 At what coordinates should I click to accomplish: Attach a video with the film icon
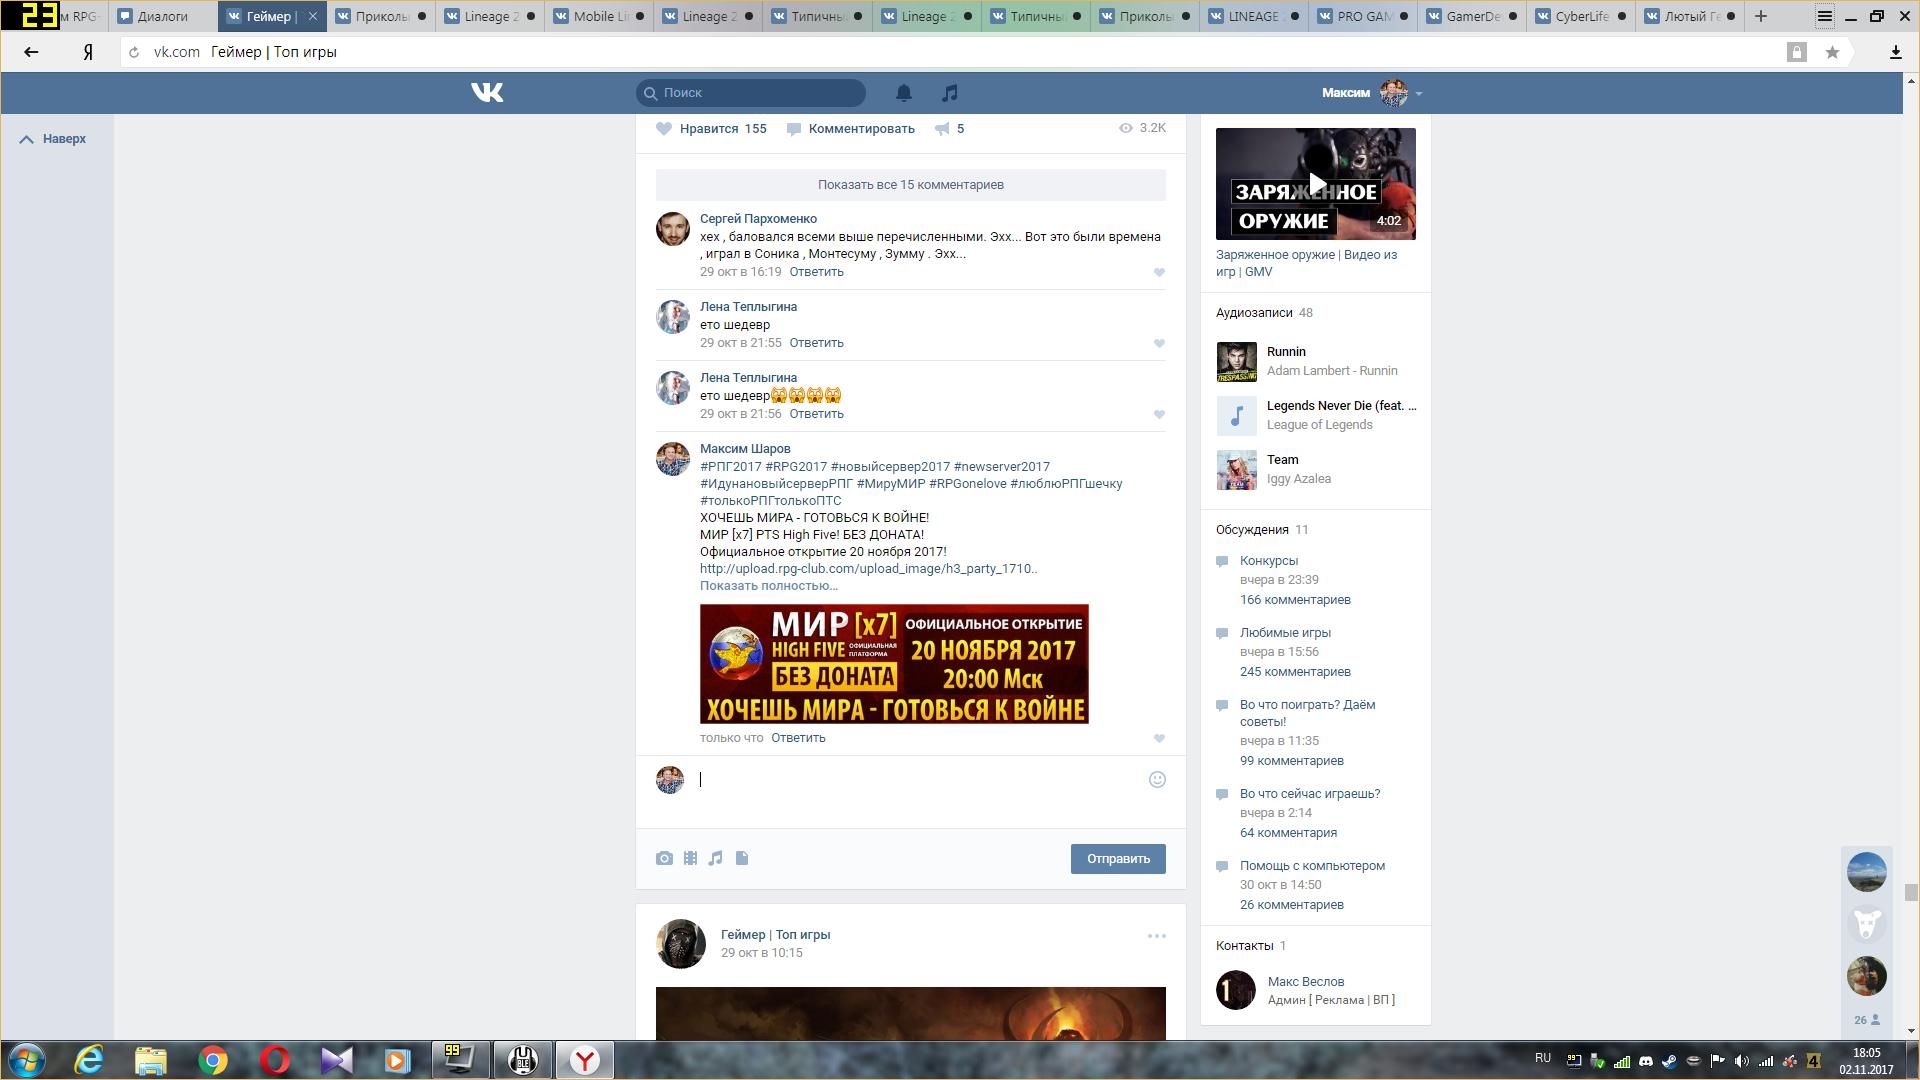point(690,858)
